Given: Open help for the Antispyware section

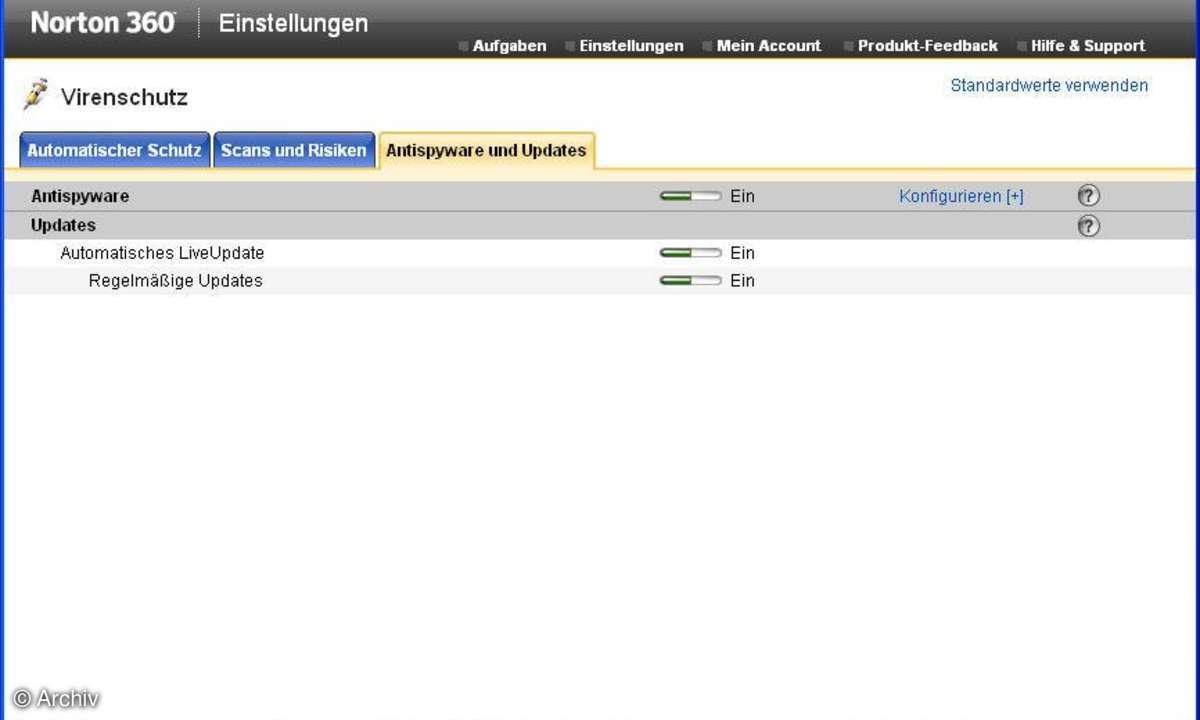Looking at the screenshot, I should pyautogui.click(x=1089, y=196).
